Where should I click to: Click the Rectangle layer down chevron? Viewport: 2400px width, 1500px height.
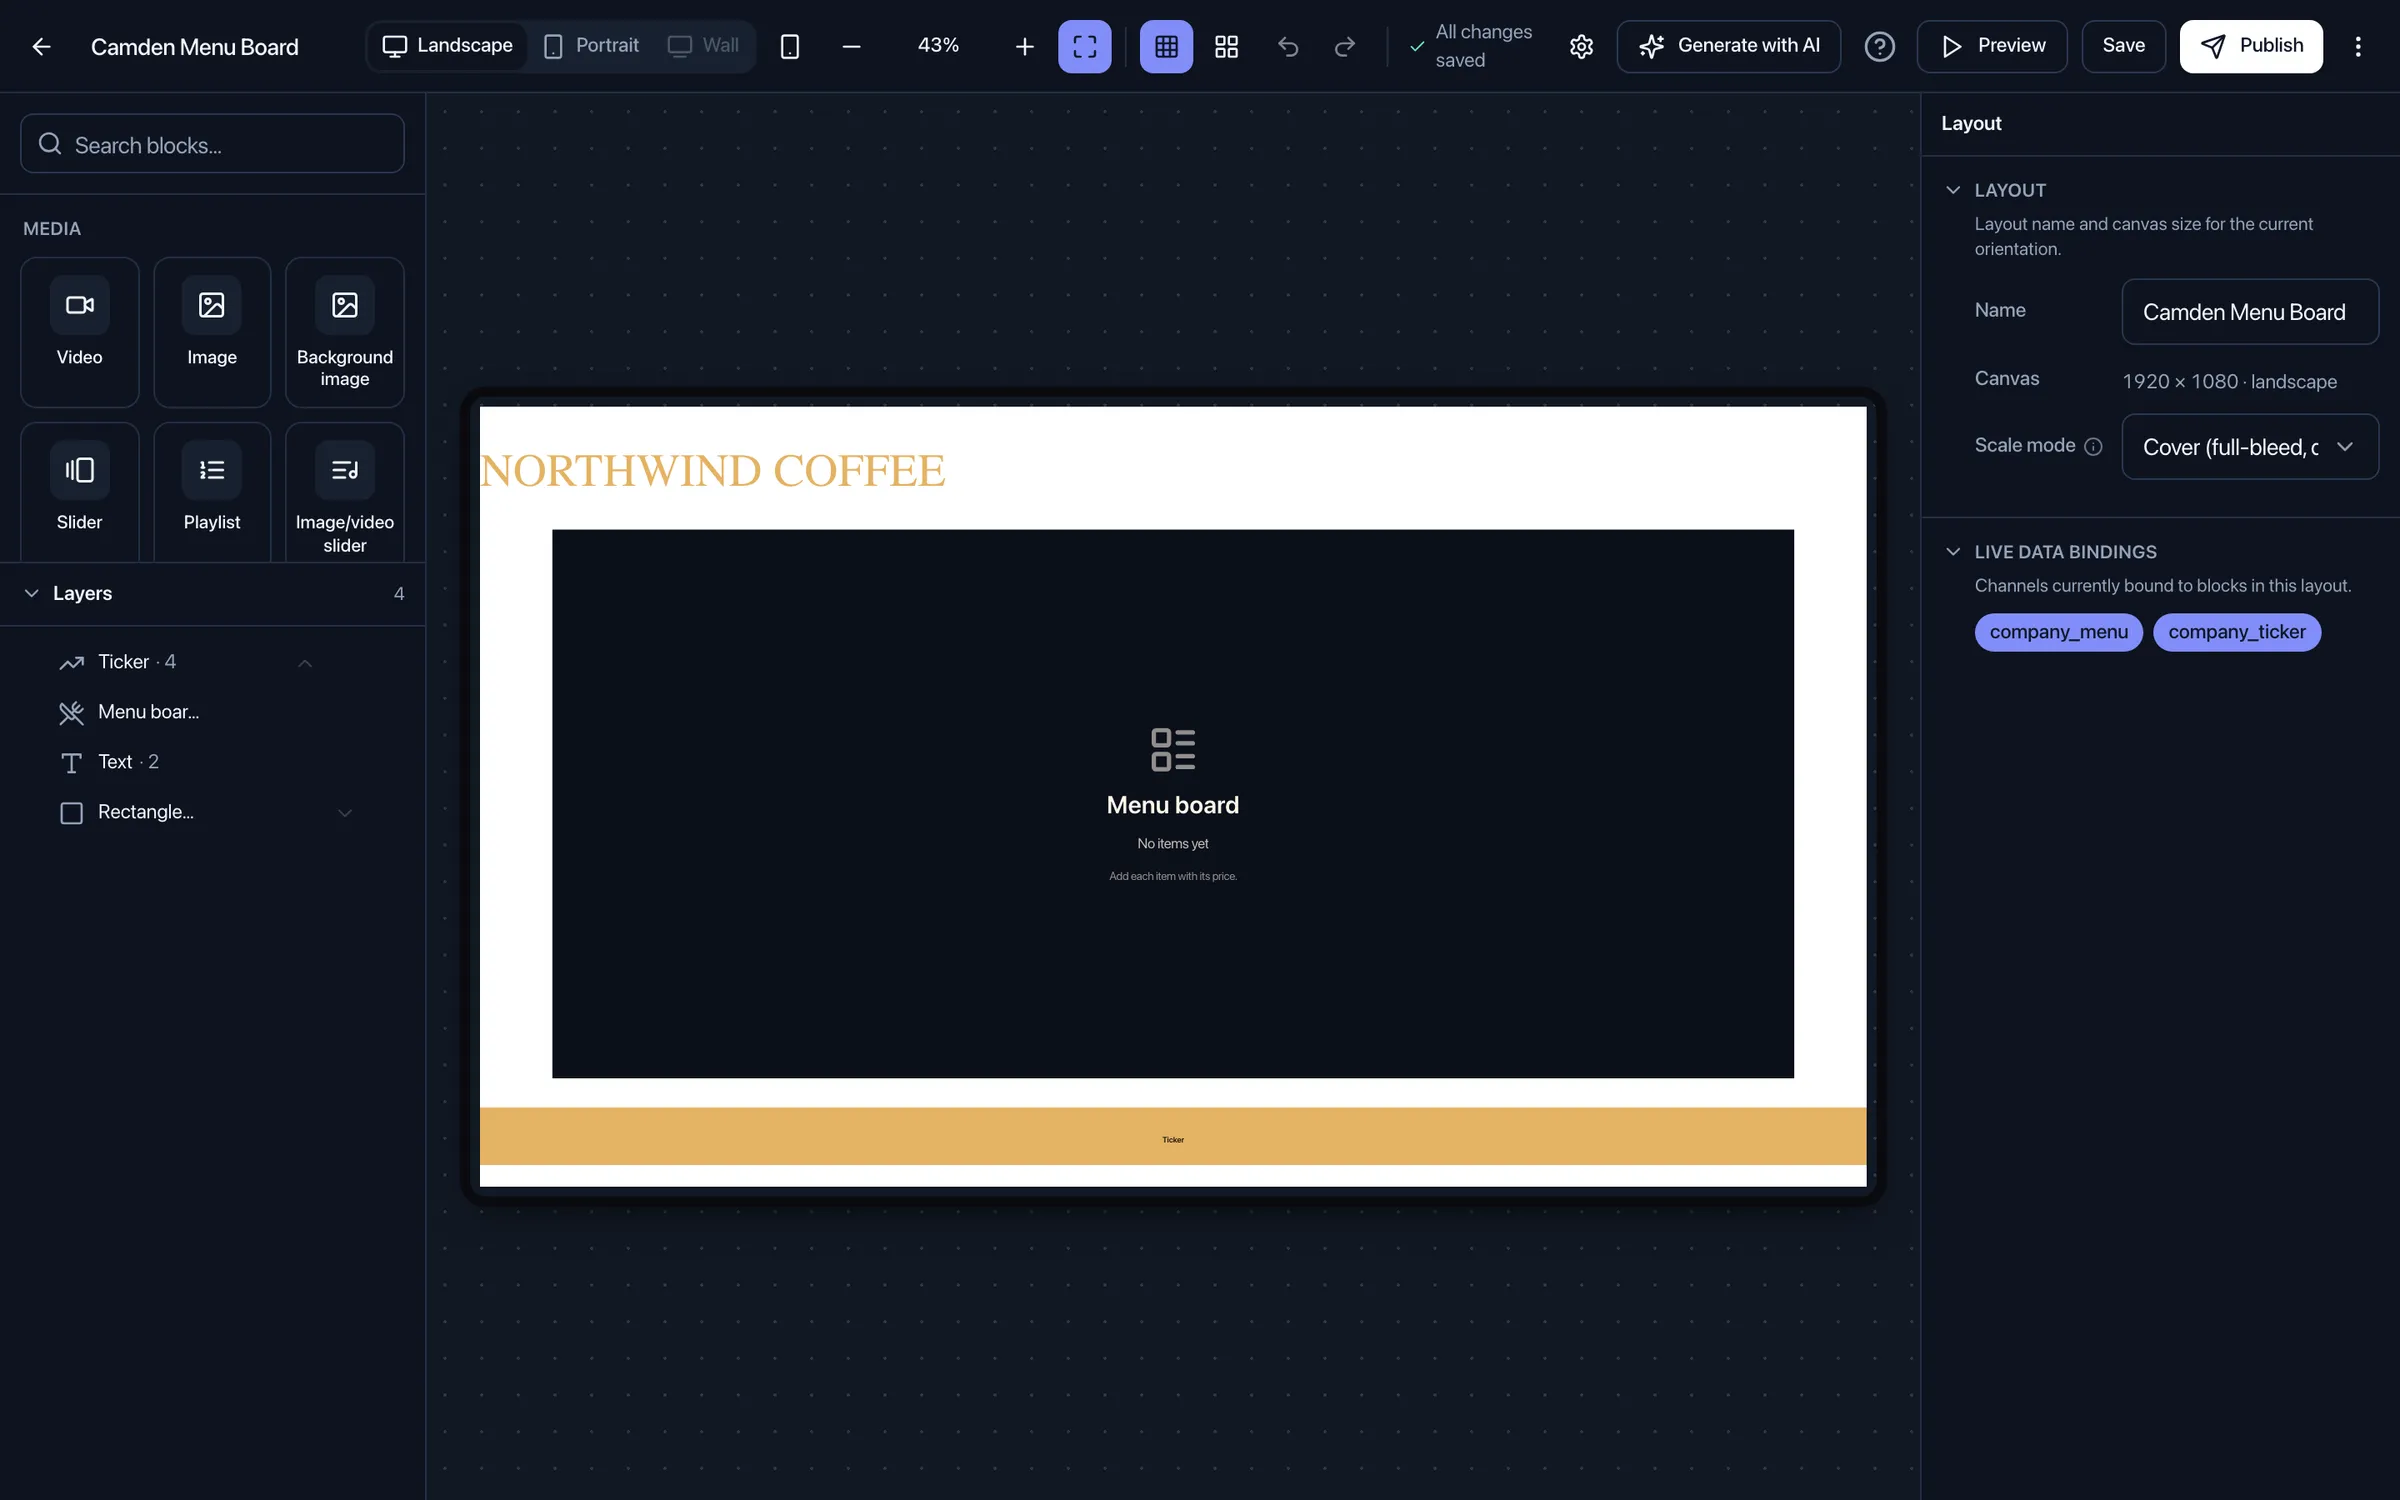(x=345, y=813)
